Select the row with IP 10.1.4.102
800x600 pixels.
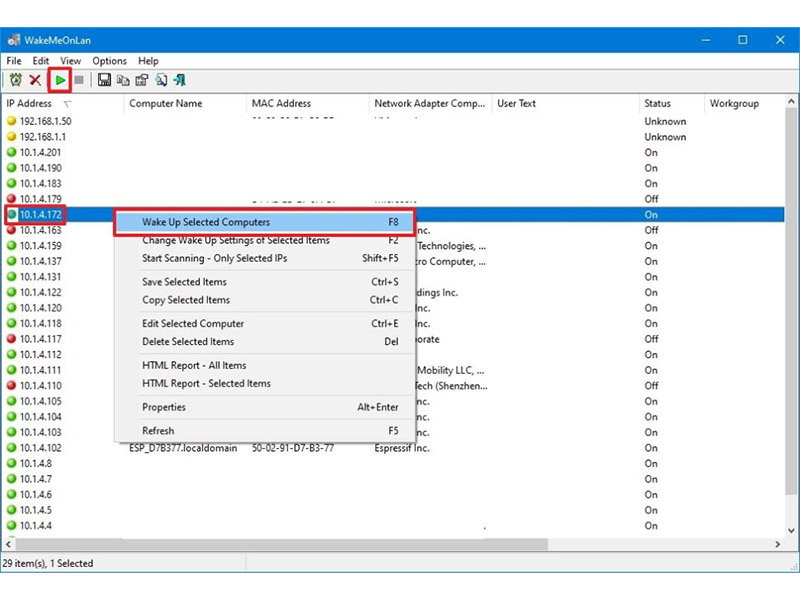(393, 448)
